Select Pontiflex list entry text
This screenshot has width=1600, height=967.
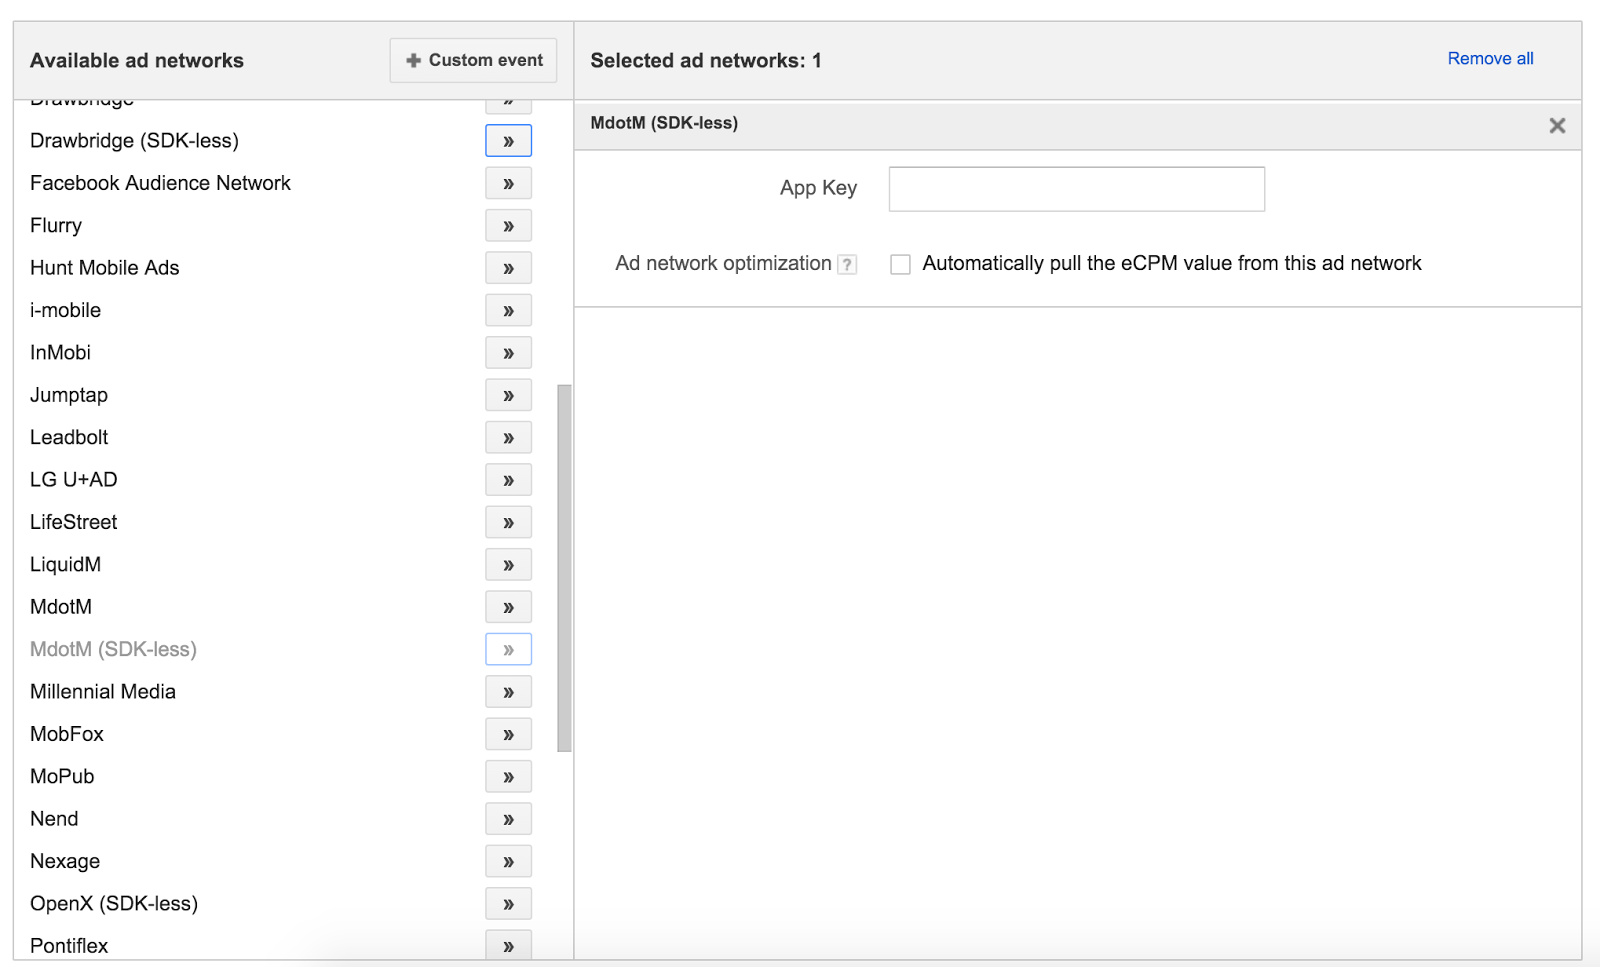[x=69, y=945]
